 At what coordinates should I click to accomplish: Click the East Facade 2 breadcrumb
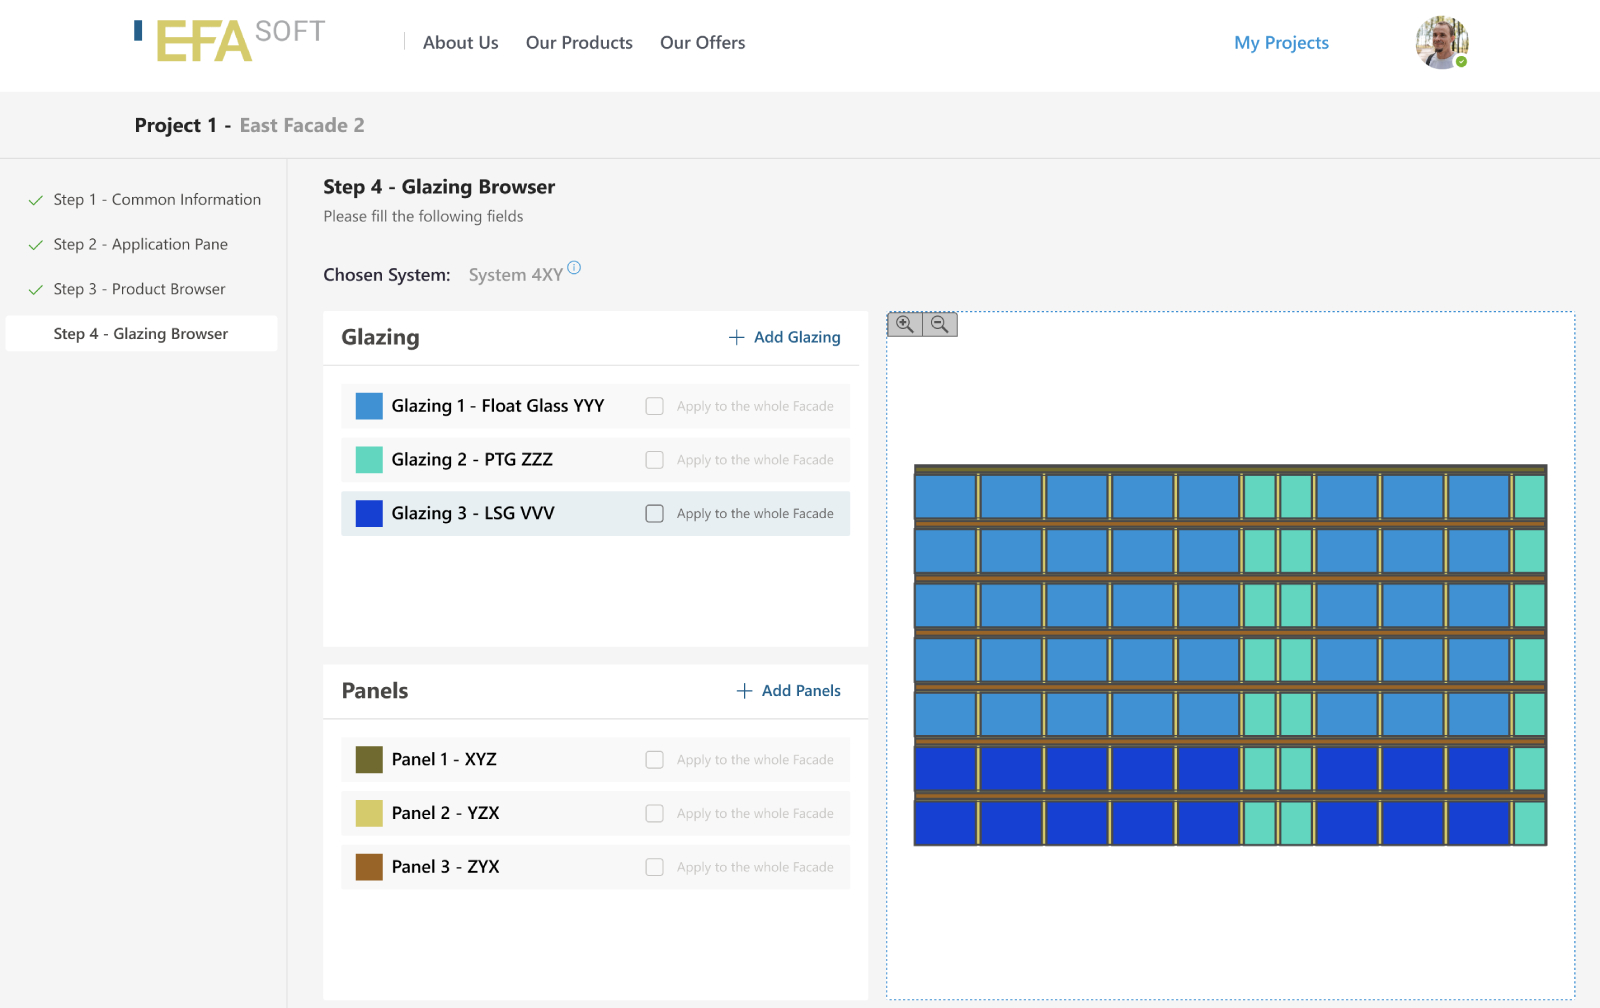[x=302, y=125]
